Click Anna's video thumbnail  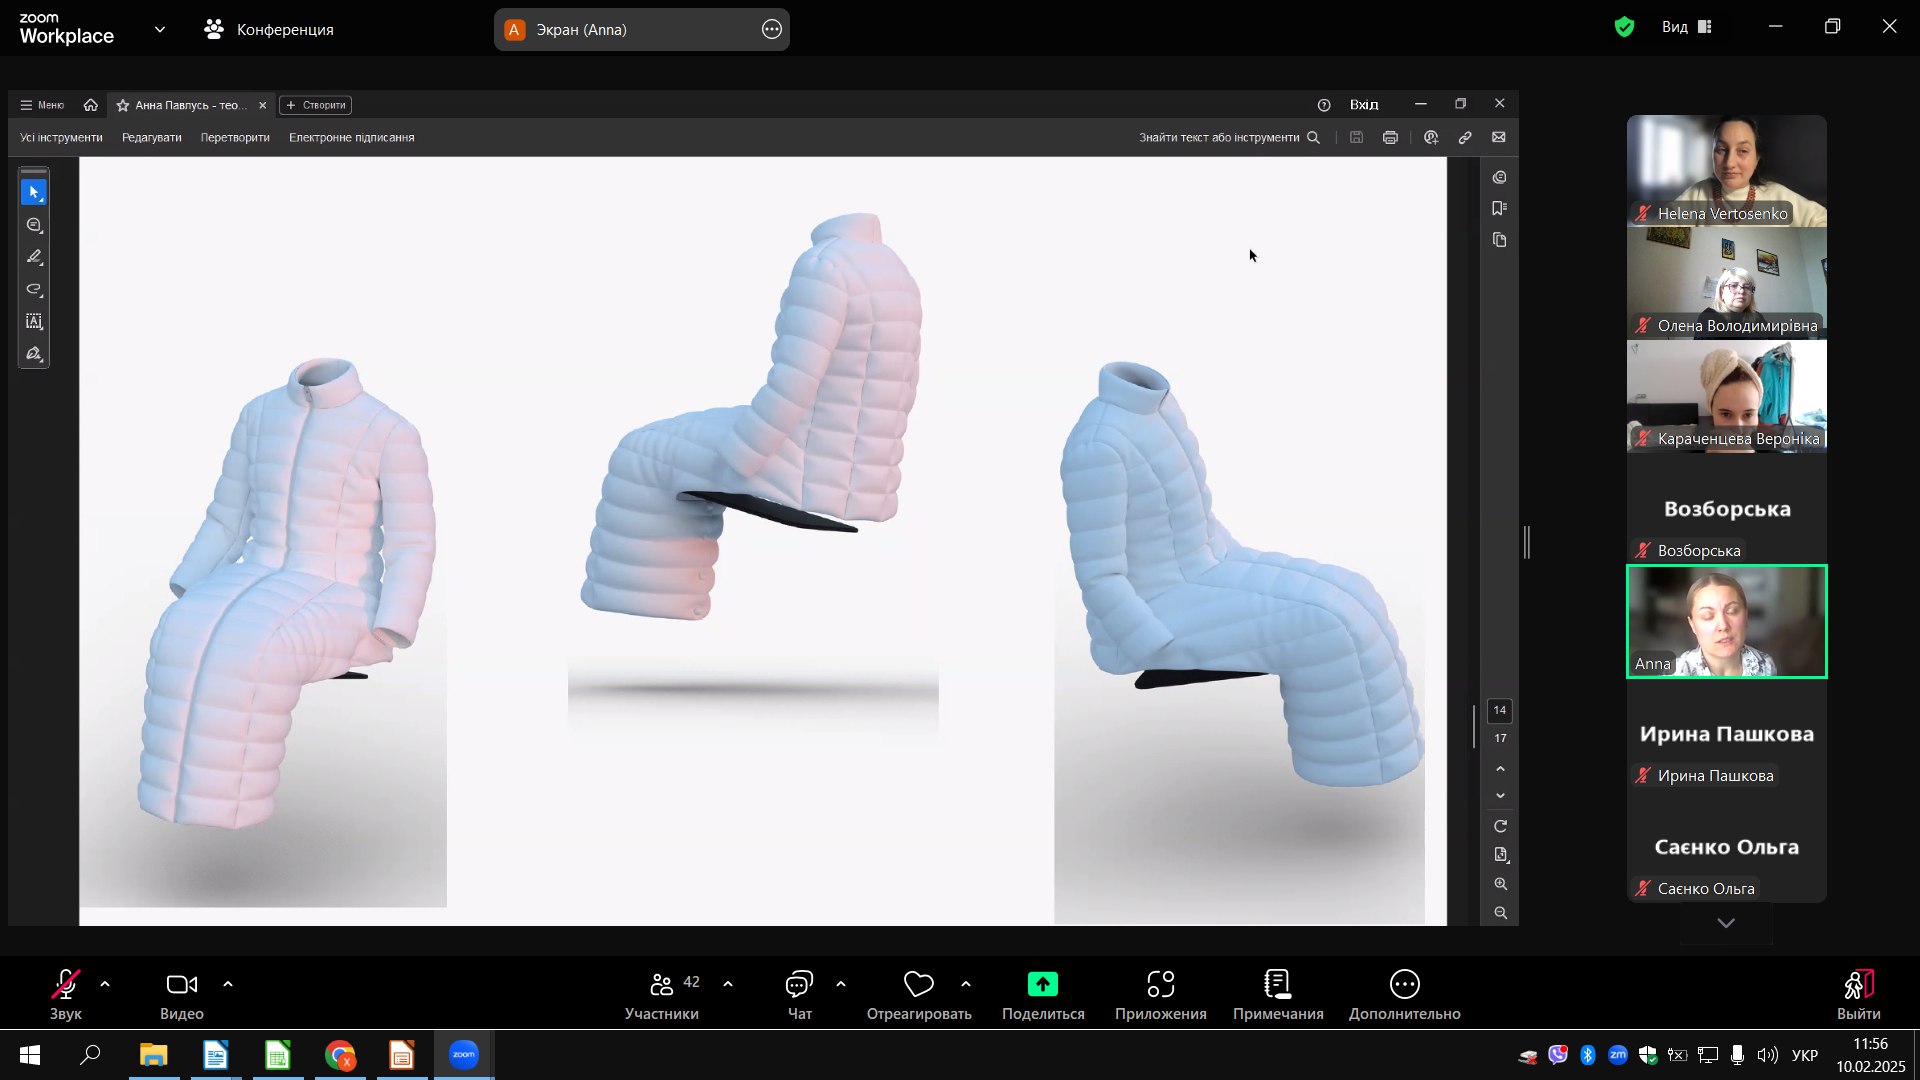tap(1726, 621)
